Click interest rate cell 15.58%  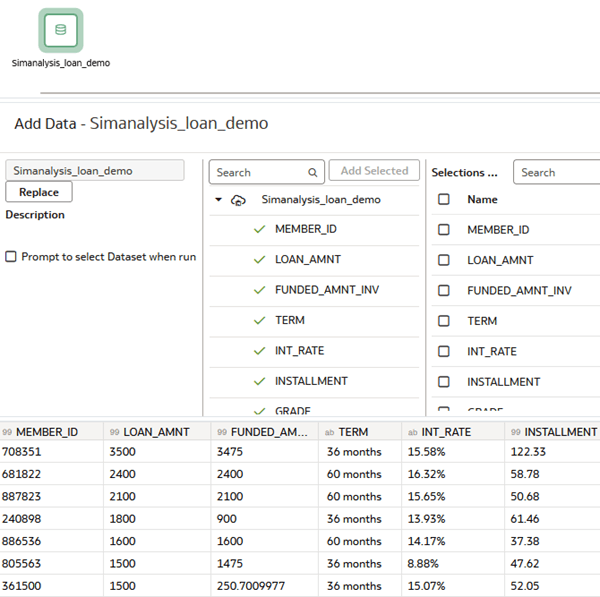click(453, 452)
